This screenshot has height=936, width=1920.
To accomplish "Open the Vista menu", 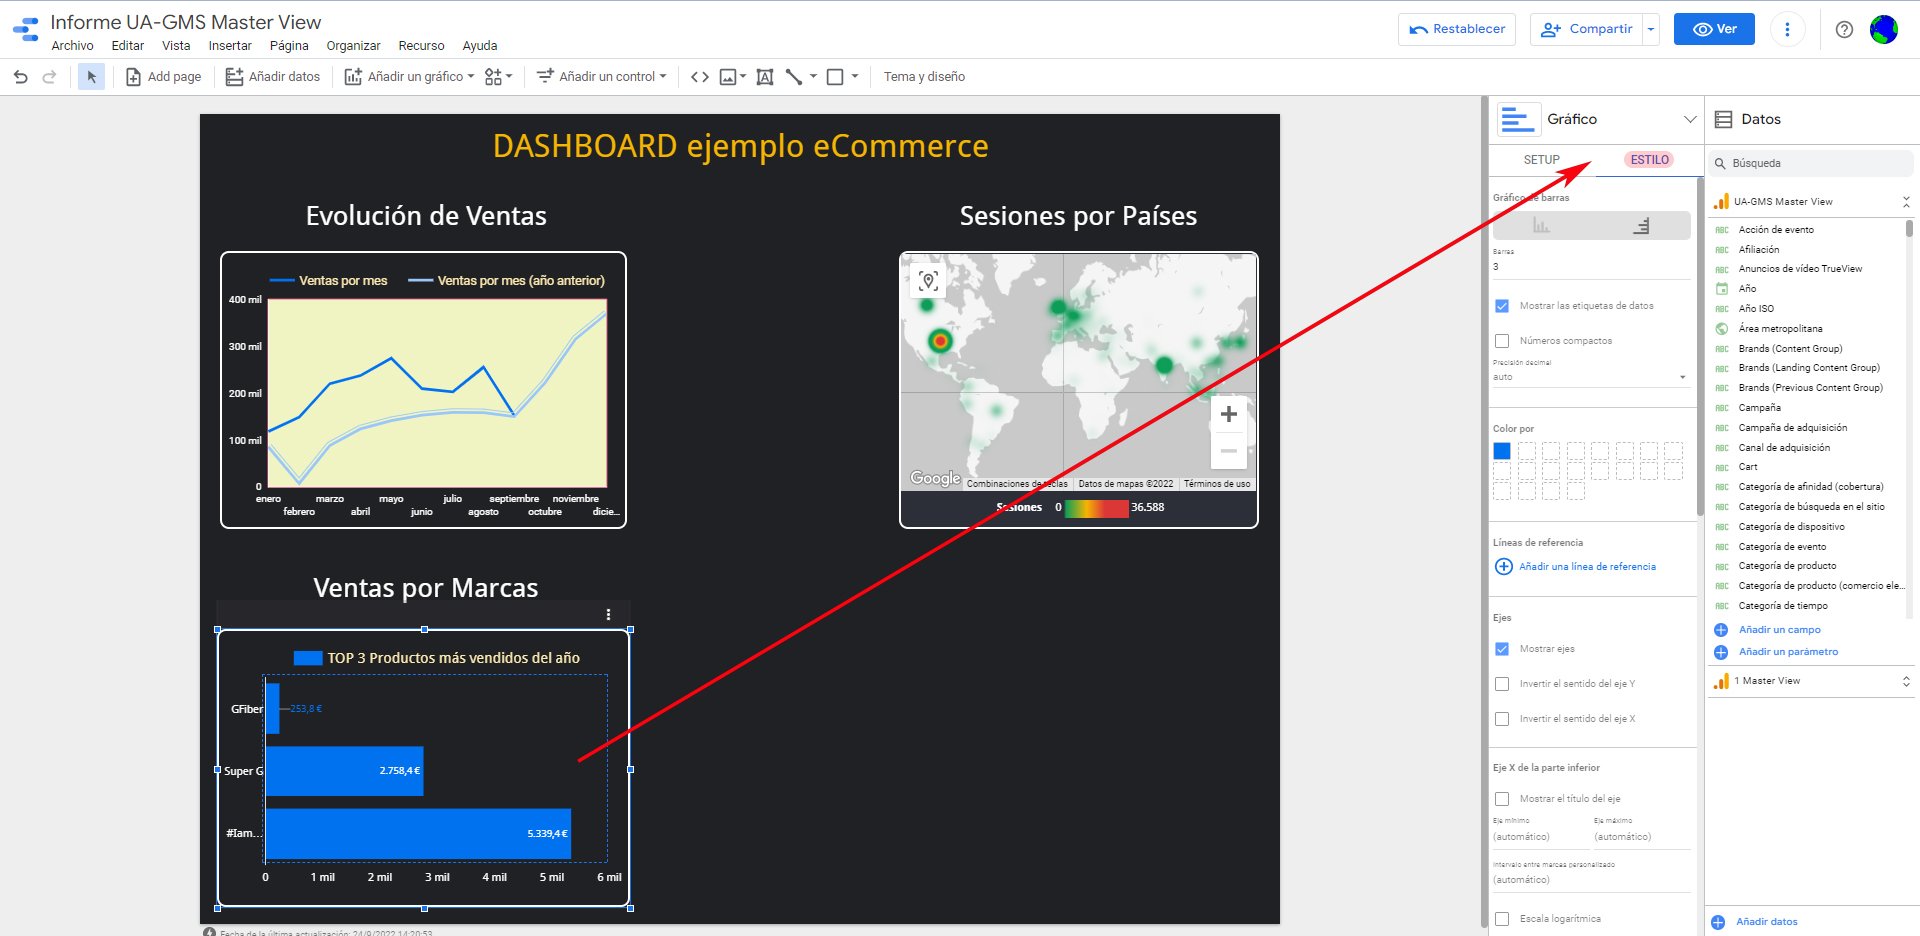I will click(176, 46).
